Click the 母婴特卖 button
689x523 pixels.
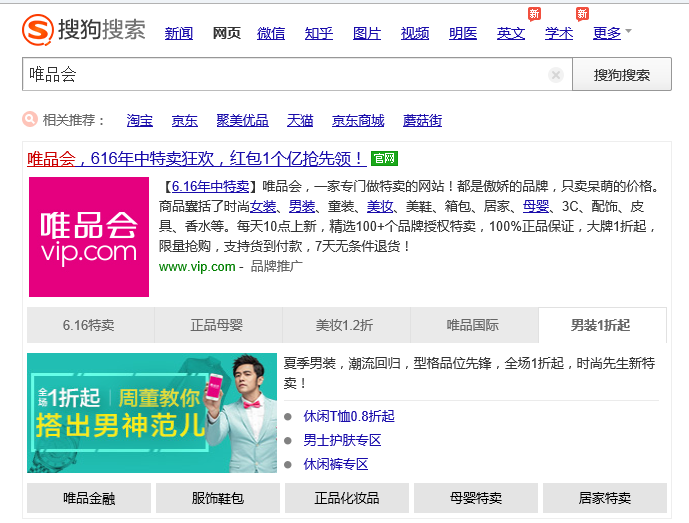click(x=478, y=497)
